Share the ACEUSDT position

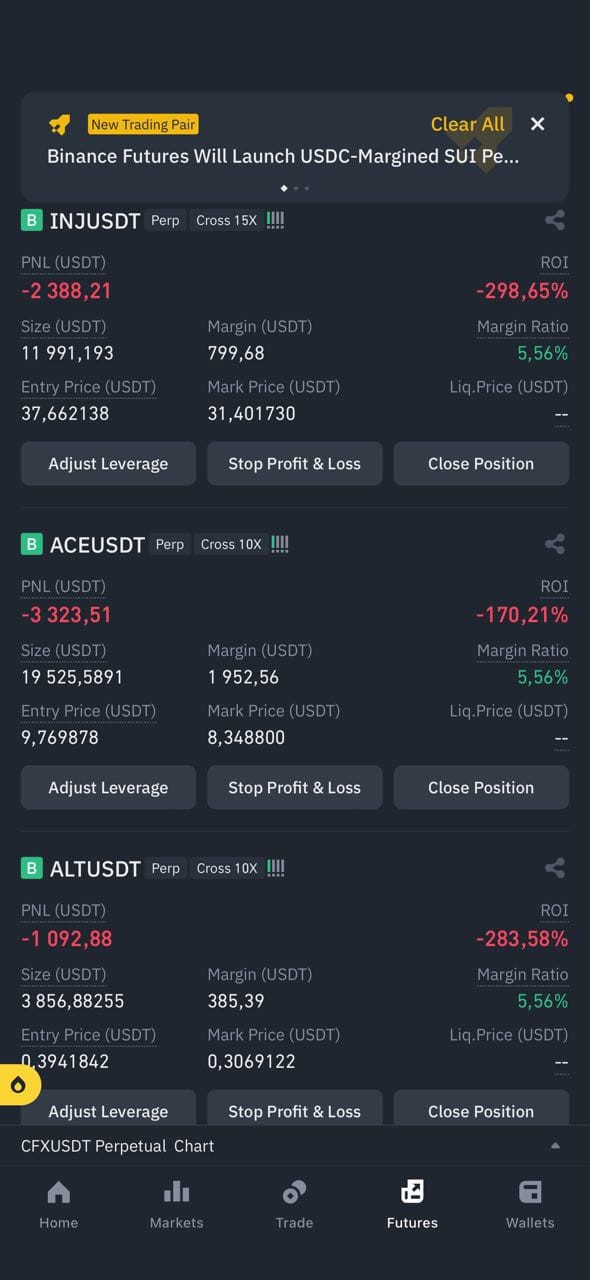pos(555,544)
